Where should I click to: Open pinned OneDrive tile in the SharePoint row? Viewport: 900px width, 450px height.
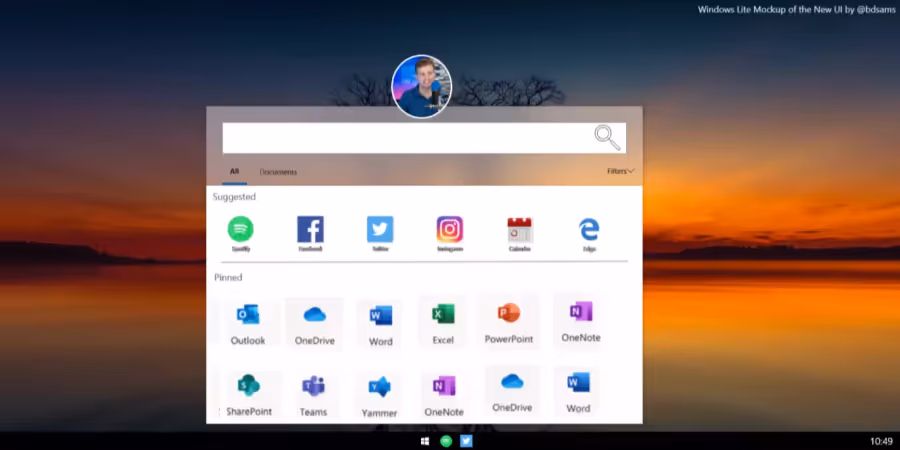click(x=512, y=391)
